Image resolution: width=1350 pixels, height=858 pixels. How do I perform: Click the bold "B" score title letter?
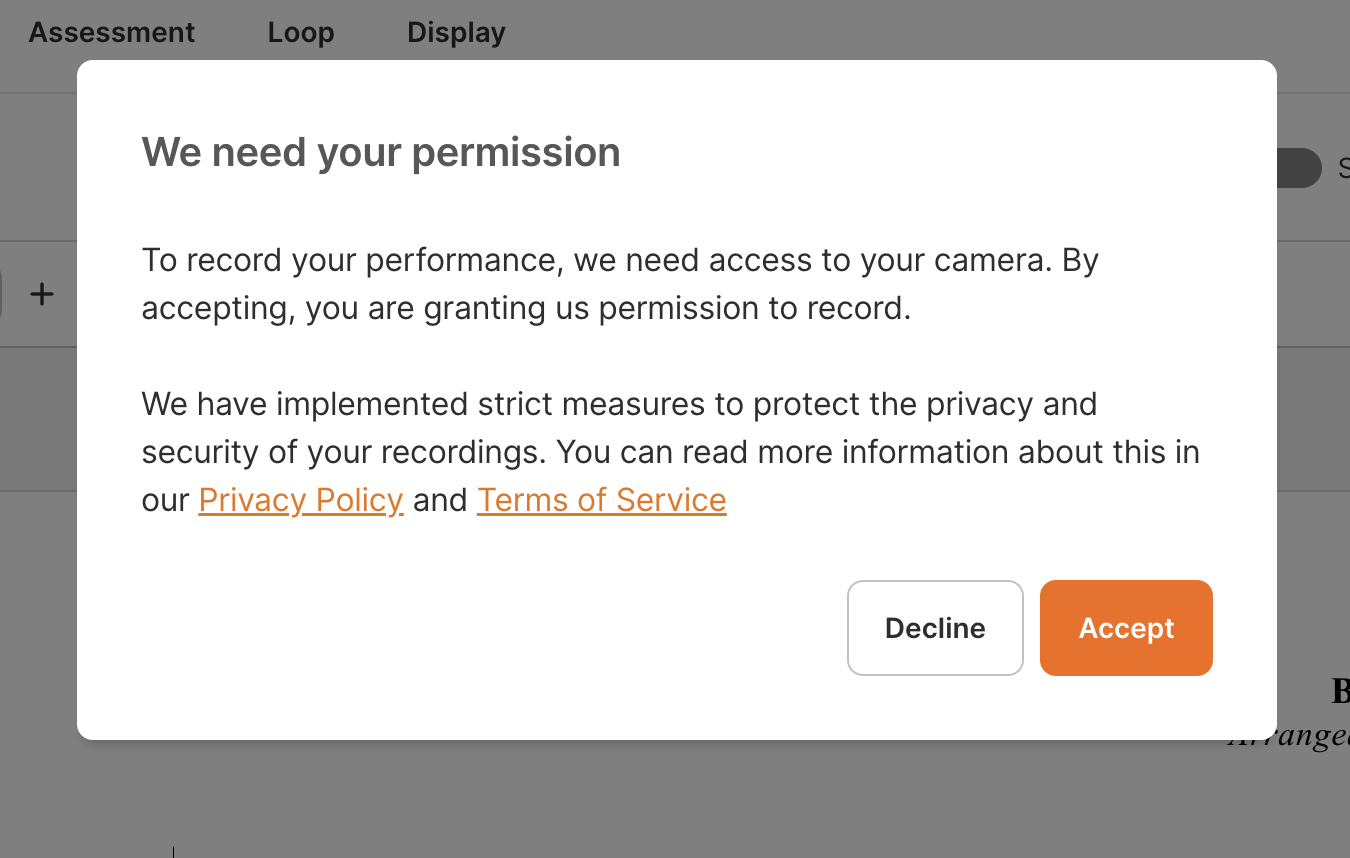[x=1340, y=691]
